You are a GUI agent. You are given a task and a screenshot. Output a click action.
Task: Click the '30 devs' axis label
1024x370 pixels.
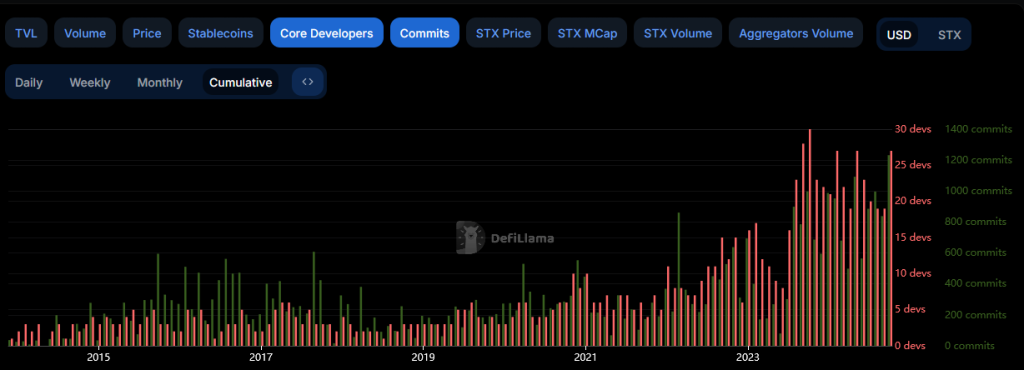912,129
